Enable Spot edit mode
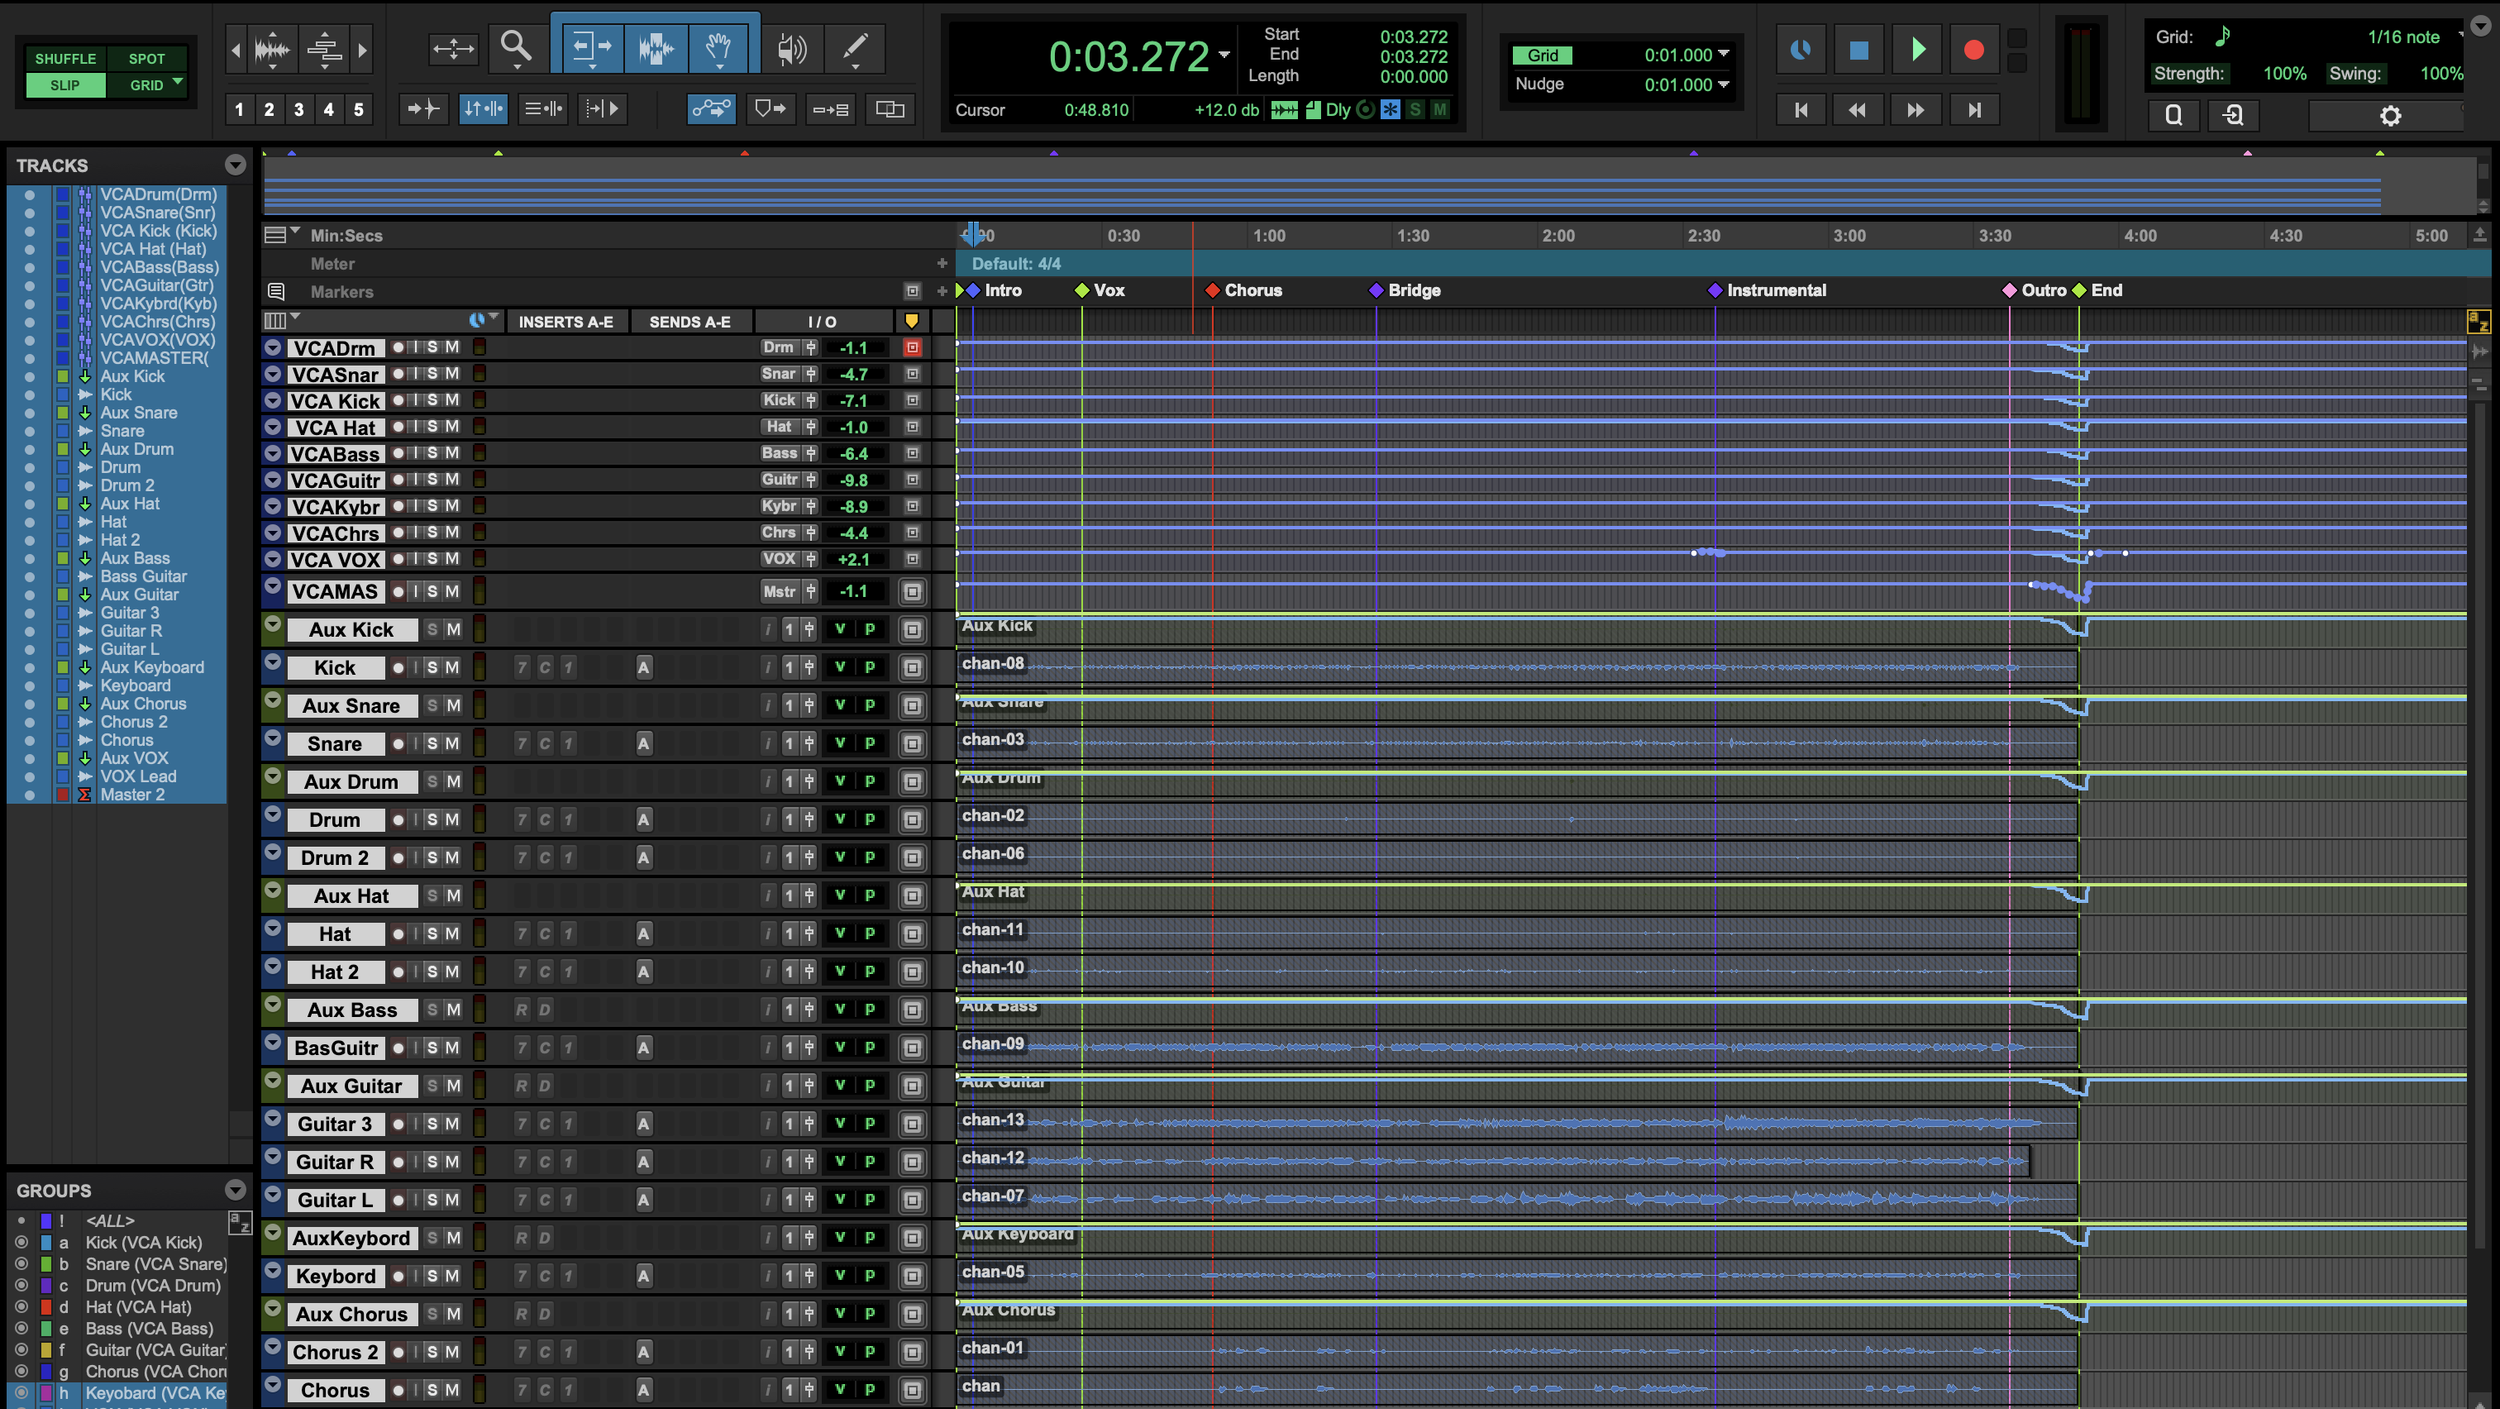Screen dimensions: 2500x1409 (x=147, y=59)
